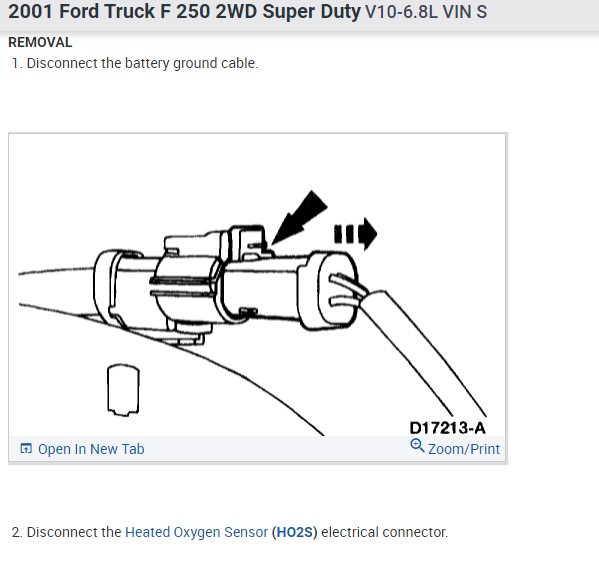Open the HO2S abbreviation link
Image resolution: width=599 pixels, height=569 pixels.
click(x=295, y=532)
